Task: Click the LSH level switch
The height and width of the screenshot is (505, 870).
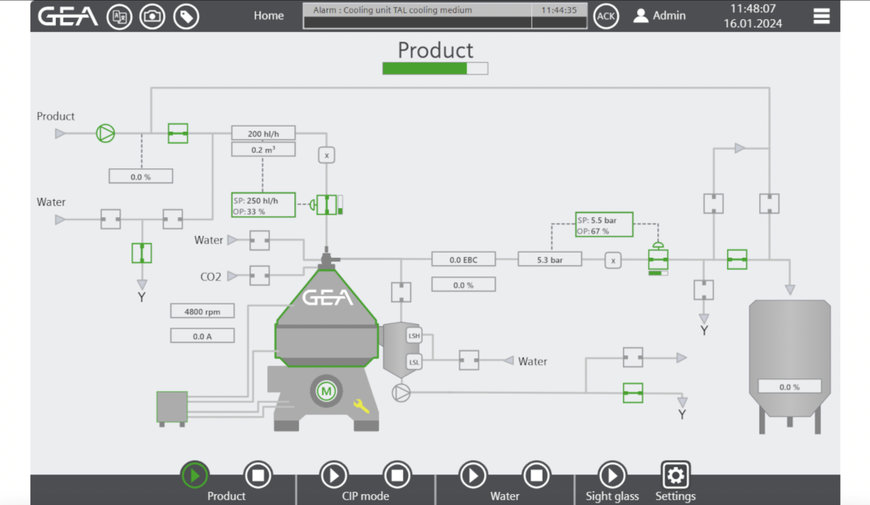Action: click(x=414, y=335)
